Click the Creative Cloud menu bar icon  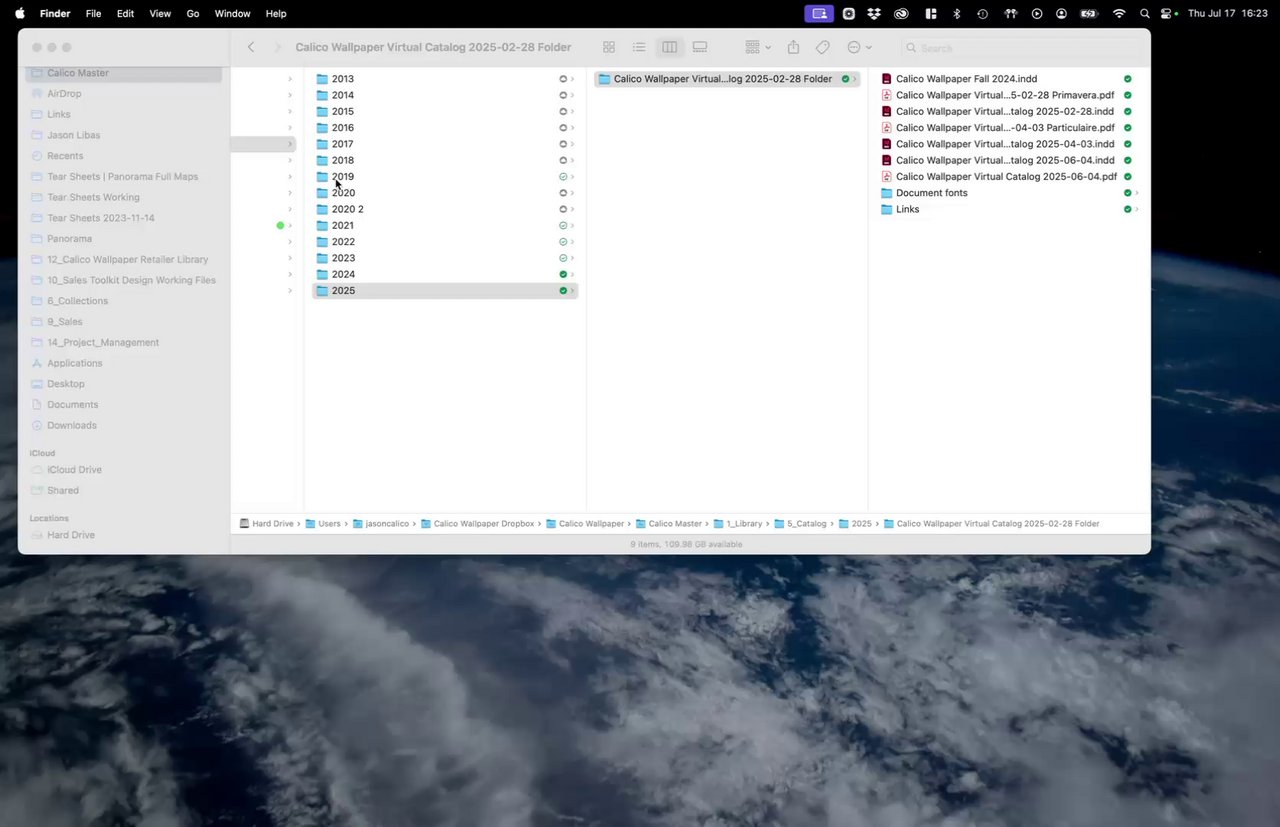(x=901, y=13)
